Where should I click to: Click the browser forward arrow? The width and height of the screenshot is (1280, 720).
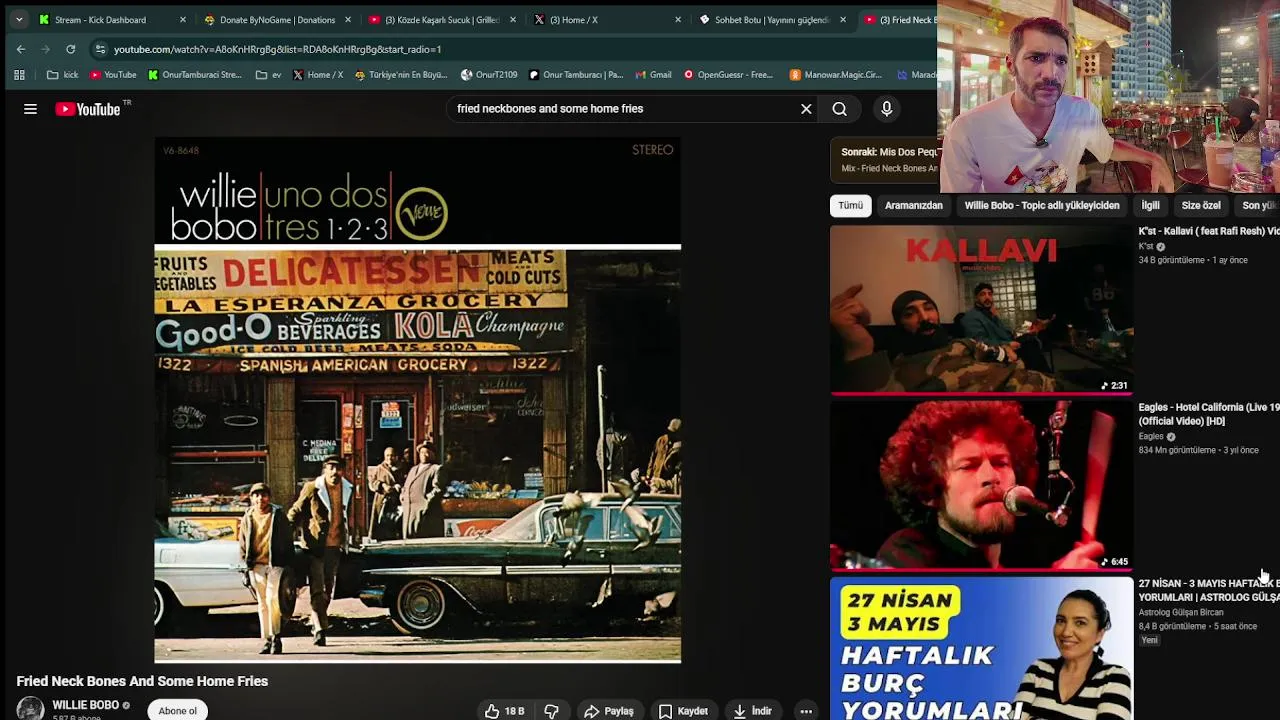pyautogui.click(x=46, y=49)
